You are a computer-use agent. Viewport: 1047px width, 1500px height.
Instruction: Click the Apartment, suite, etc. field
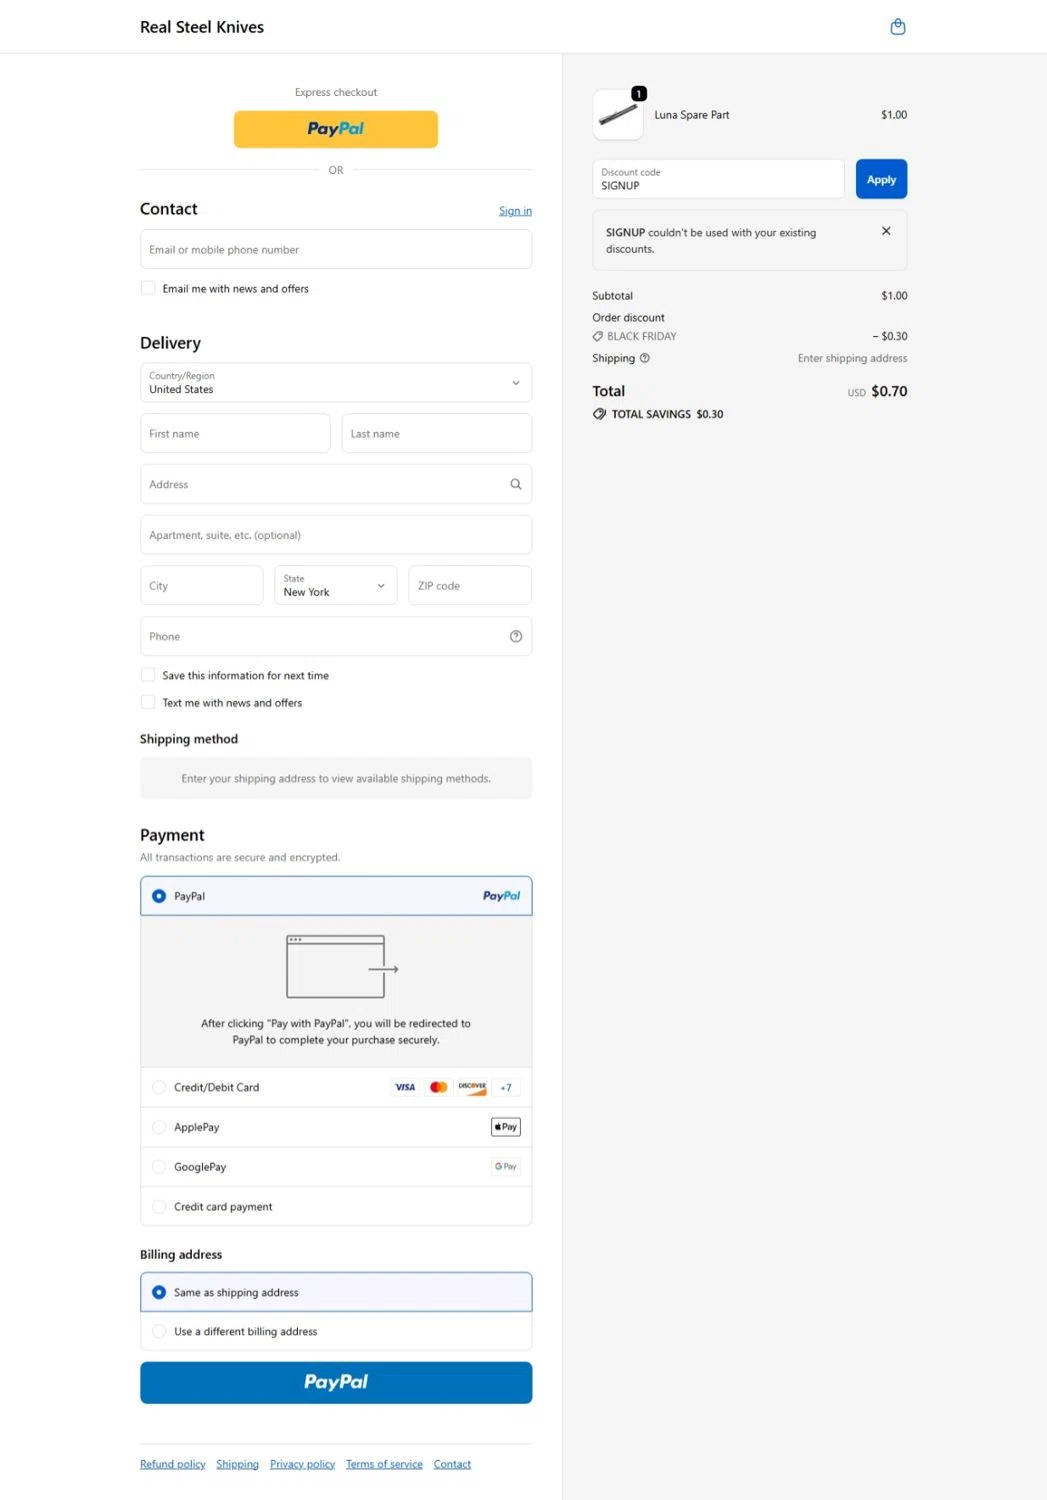click(336, 535)
